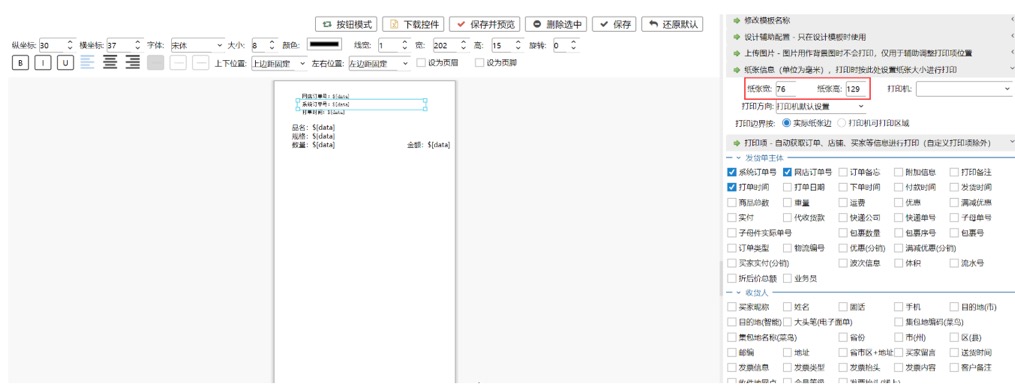Uncheck 系统订单号 checkbox

point(731,172)
